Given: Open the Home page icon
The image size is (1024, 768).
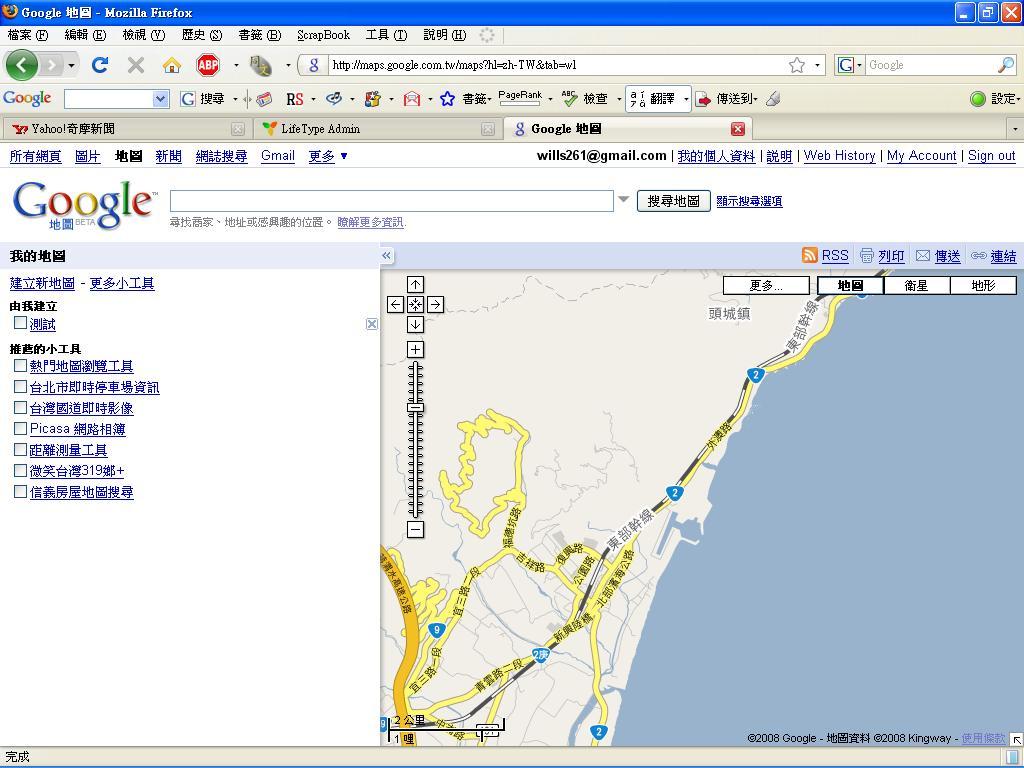Looking at the screenshot, I should (x=172, y=65).
